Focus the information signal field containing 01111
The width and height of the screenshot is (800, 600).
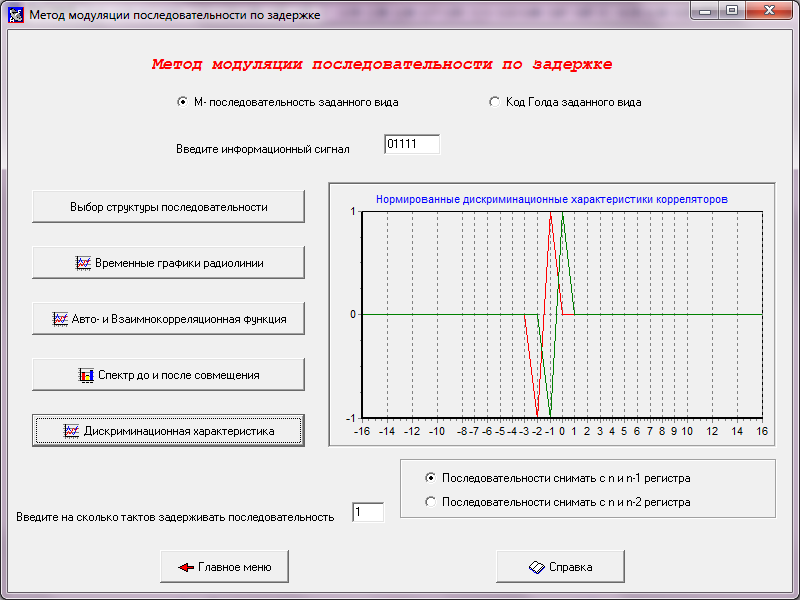(412, 144)
